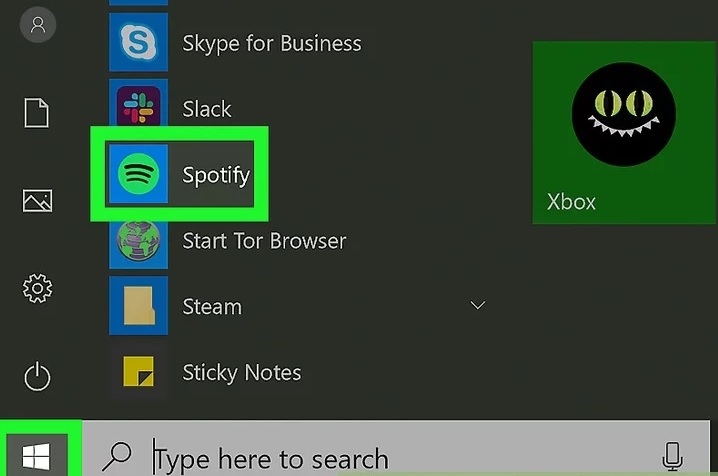Select the Slack label

(x=207, y=109)
